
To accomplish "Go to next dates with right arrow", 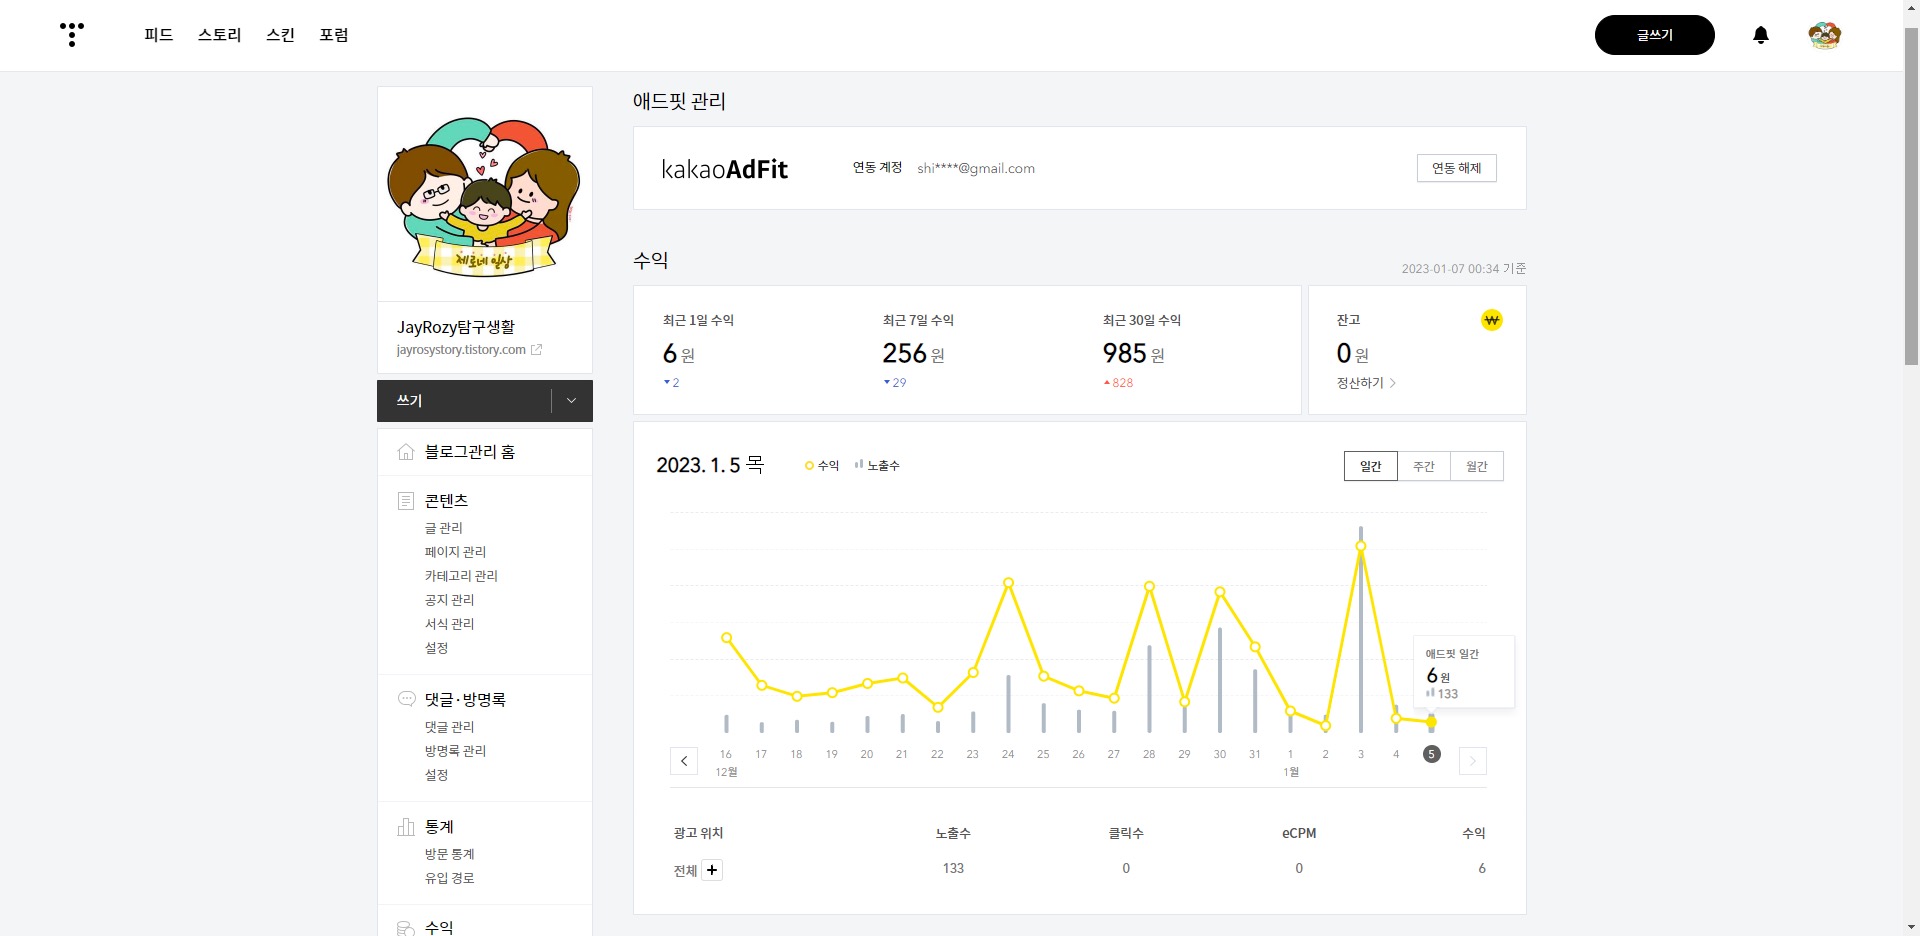I will pyautogui.click(x=1473, y=761).
